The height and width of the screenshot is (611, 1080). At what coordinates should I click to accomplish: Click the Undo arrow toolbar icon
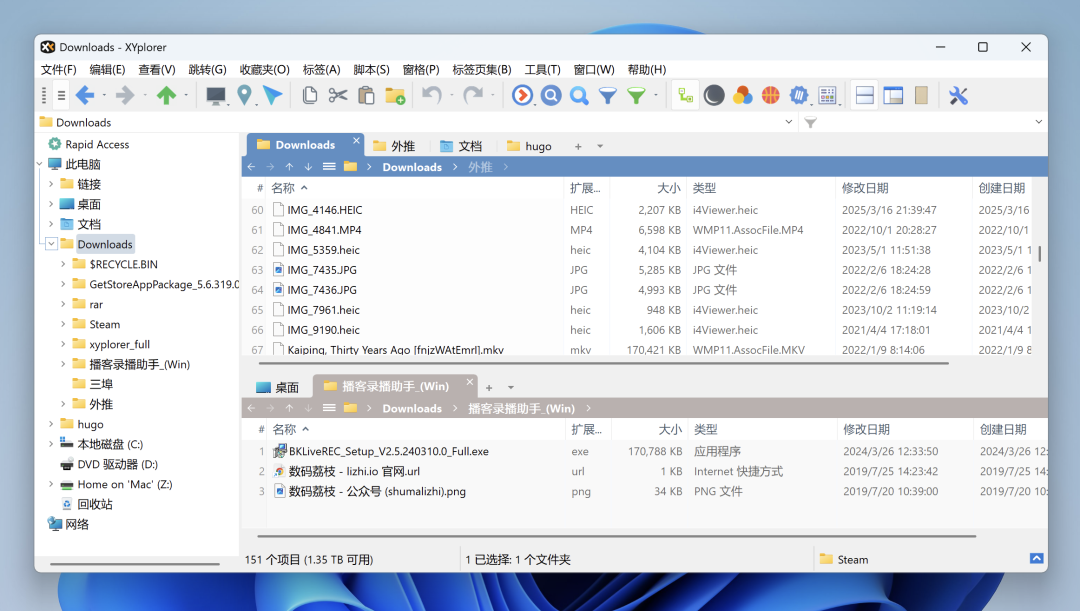click(x=430, y=95)
